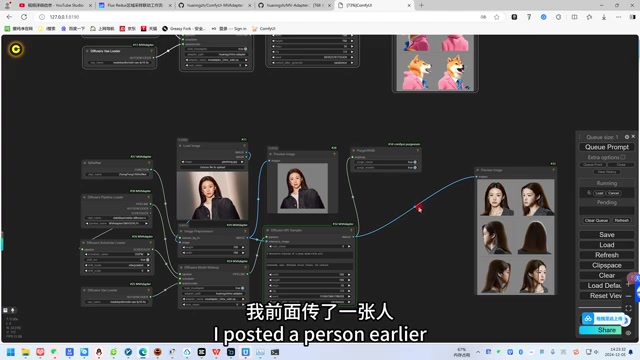The image size is (640, 360).
Task: Toggle link visibility with the eye icon
Action: [x=628, y=333]
